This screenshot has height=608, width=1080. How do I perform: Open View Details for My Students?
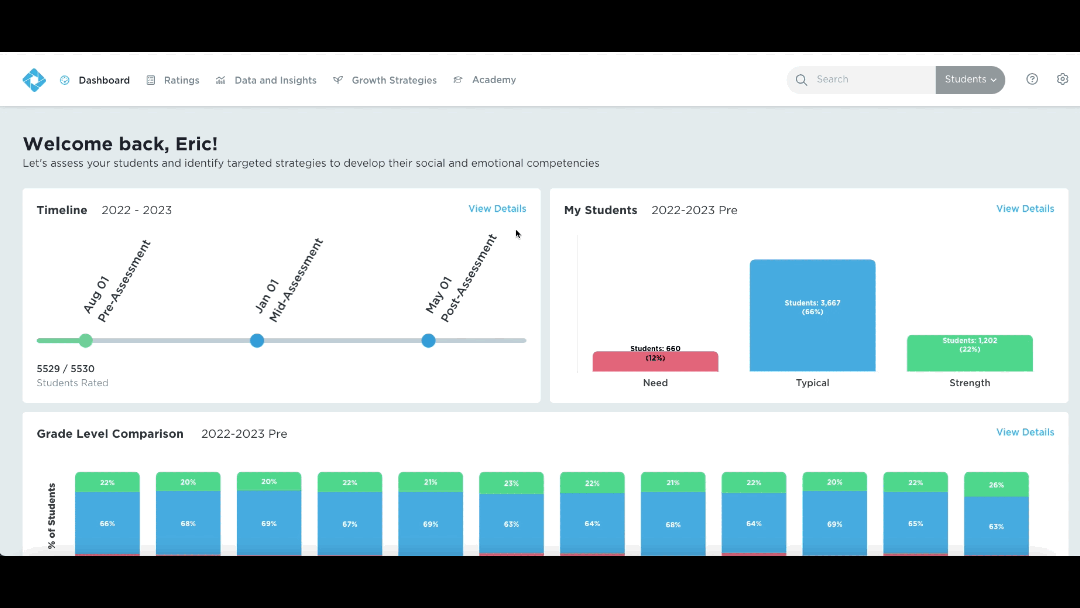click(1025, 209)
